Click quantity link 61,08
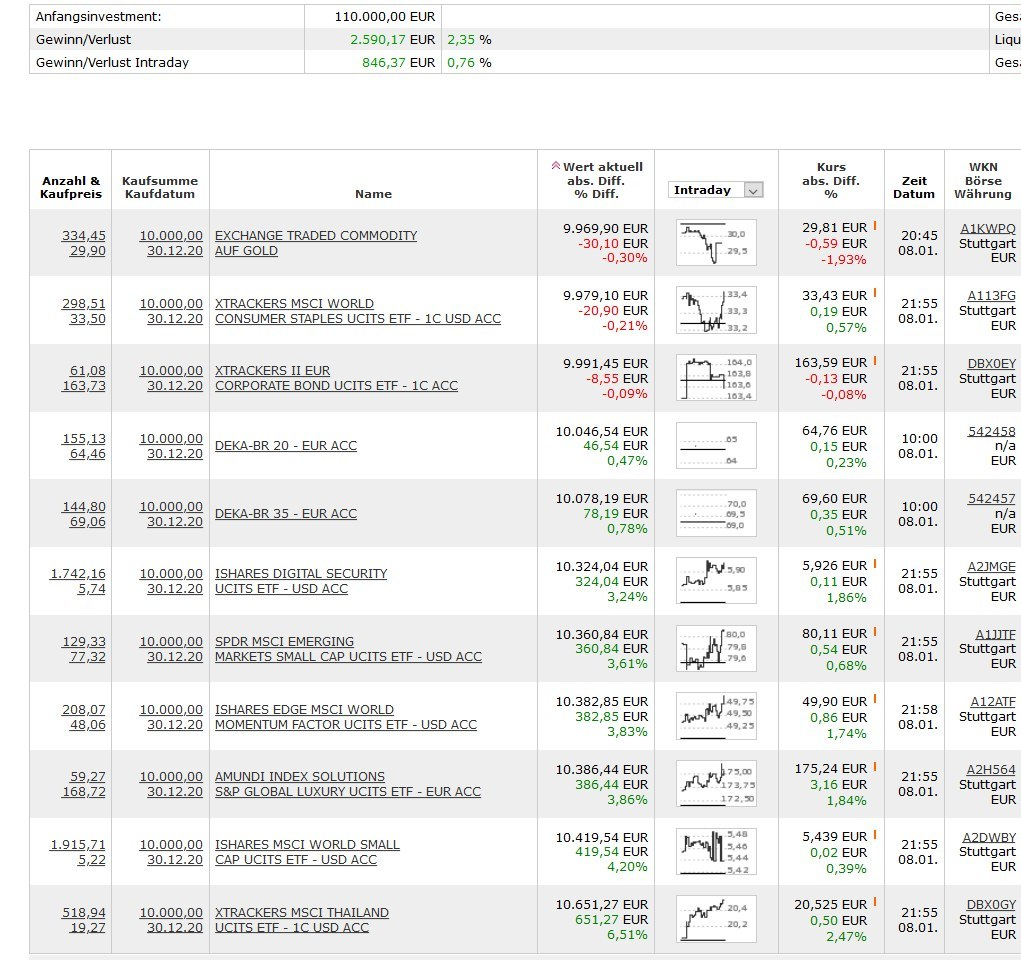1021x960 pixels. tap(87, 371)
